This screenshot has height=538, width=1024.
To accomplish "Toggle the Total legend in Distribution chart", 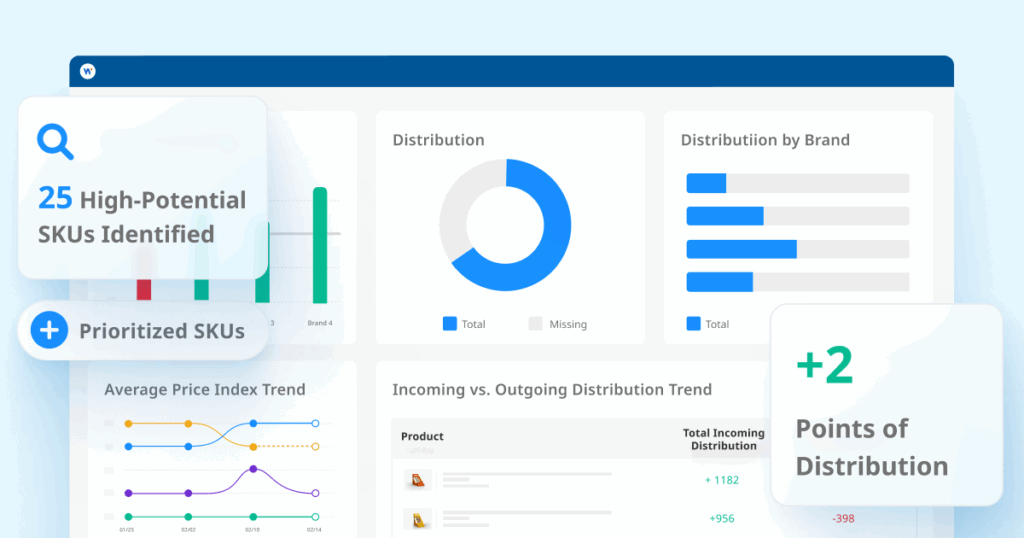I will 464,324.
